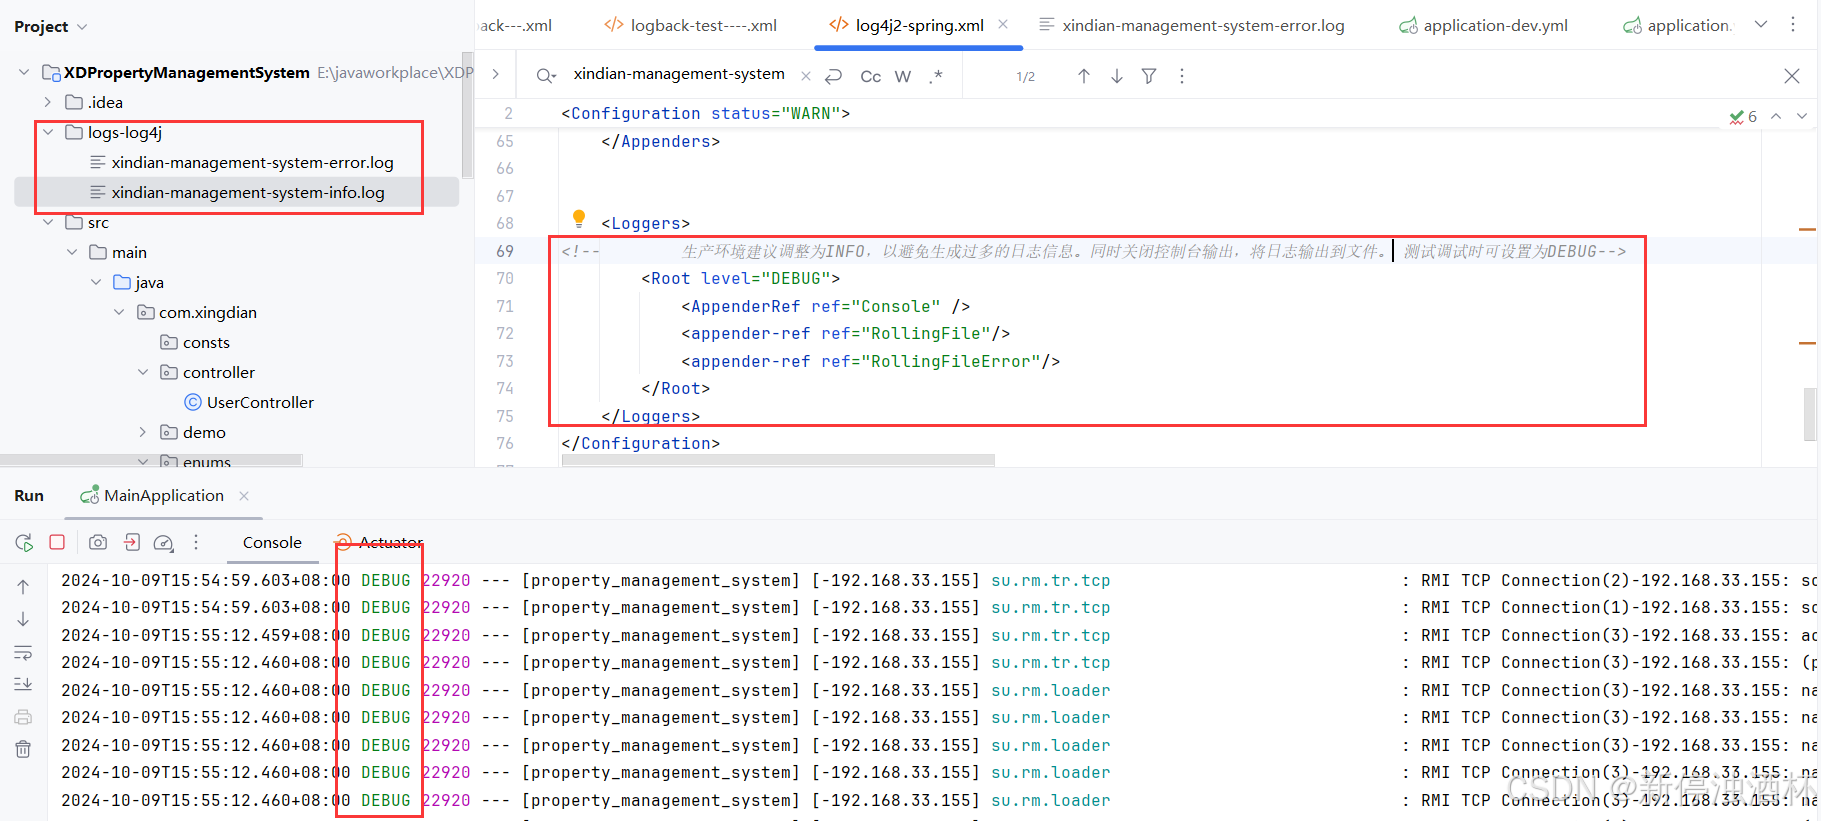Toggle scroll to end of console
The width and height of the screenshot is (1821, 821).
(23, 684)
